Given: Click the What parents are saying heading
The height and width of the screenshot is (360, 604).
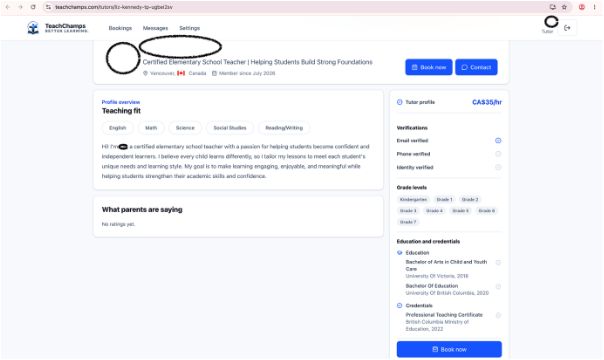Looking at the screenshot, I should [142, 210].
